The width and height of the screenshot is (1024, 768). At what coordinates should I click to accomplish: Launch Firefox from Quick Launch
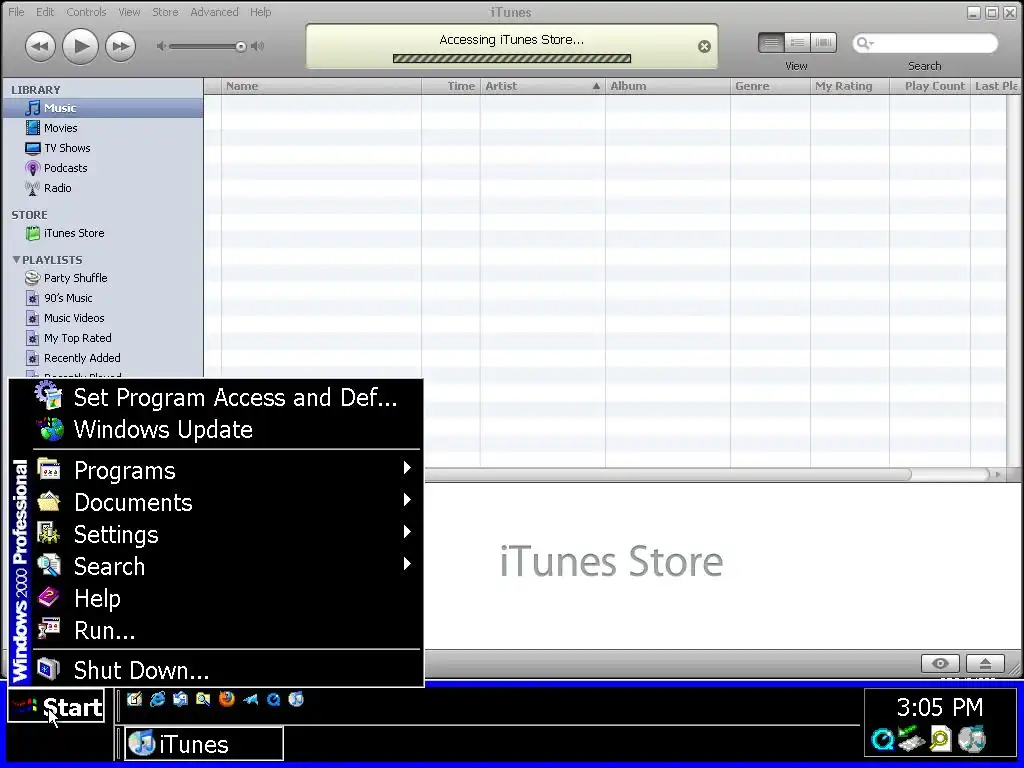(x=227, y=699)
